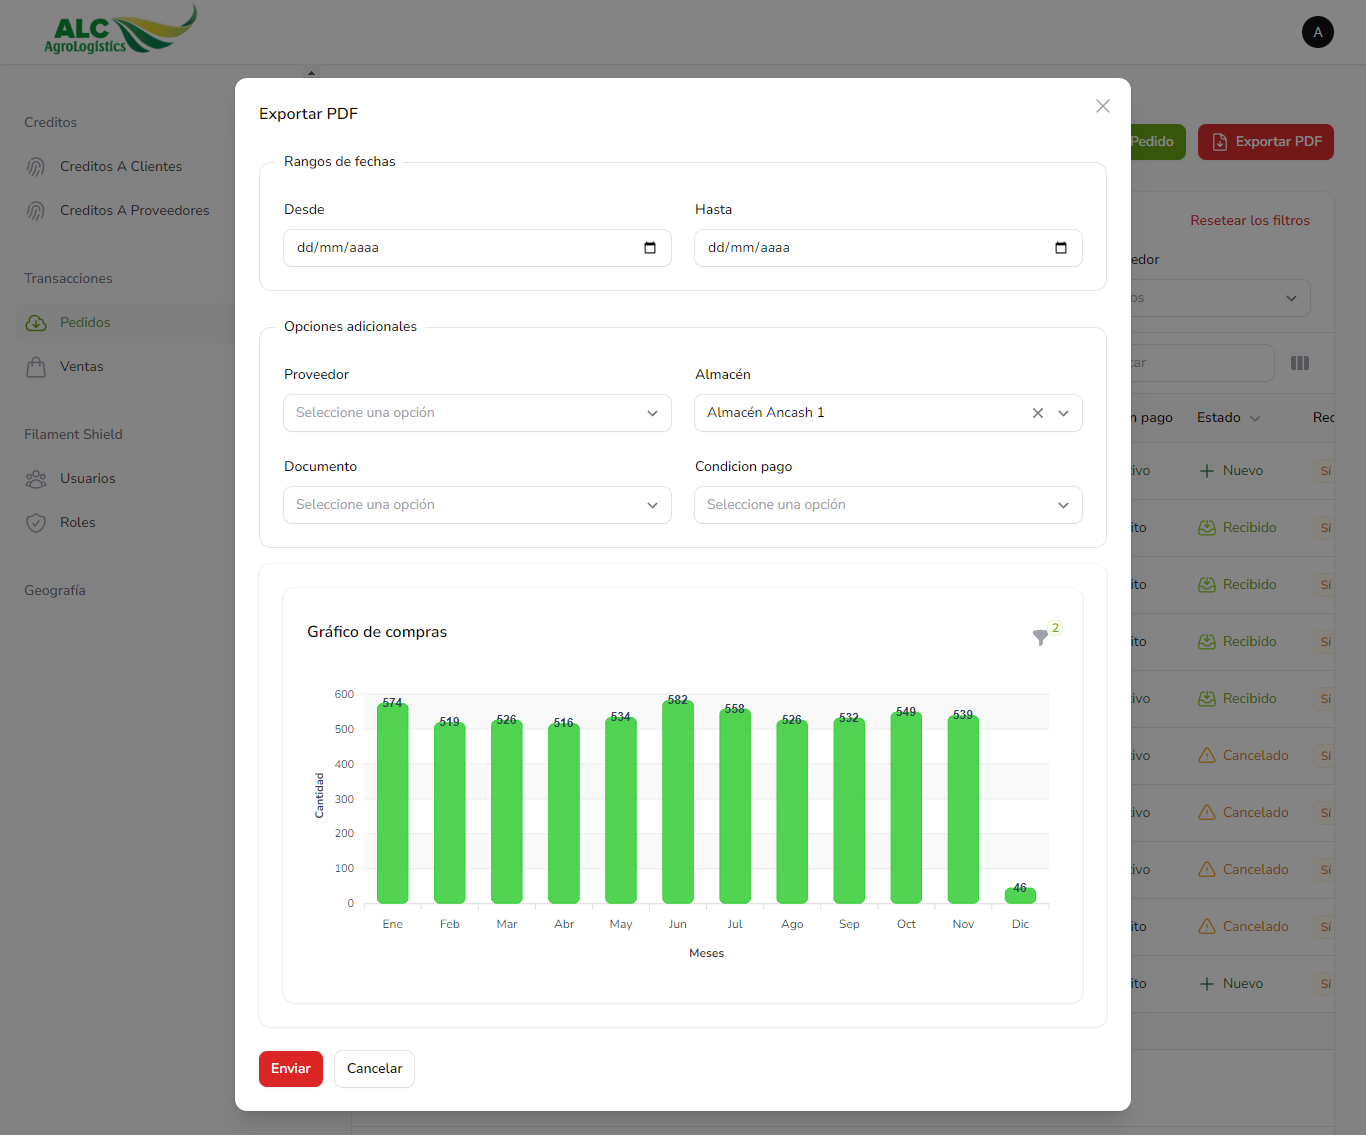
Task: Click the user avatar in top bar
Action: tap(1317, 32)
